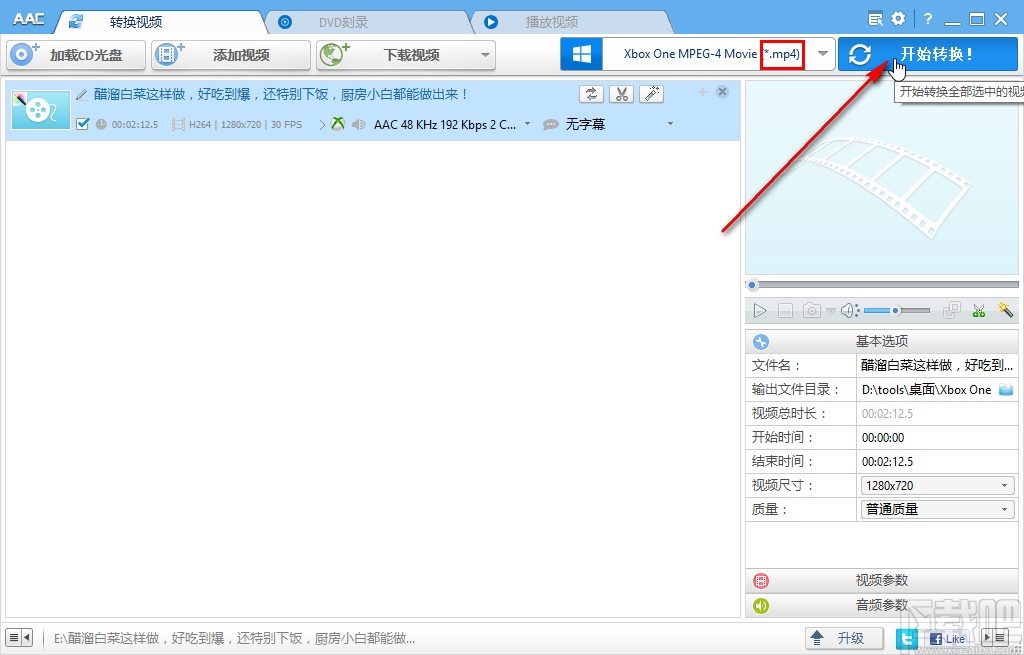The image size is (1024, 655).
Task: Click the swap/convert arrows icon on the video row
Action: [x=591, y=93]
